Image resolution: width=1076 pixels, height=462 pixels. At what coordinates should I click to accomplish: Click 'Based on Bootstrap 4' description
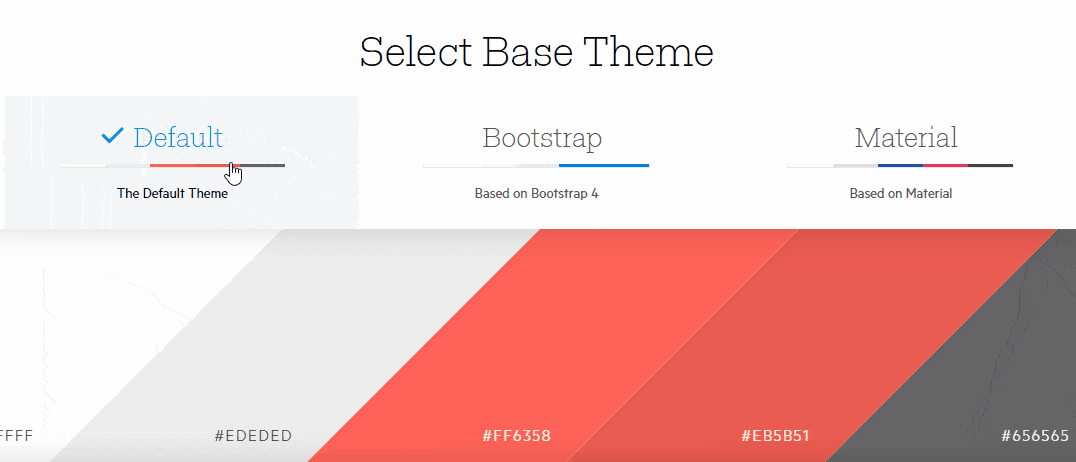pos(537,194)
